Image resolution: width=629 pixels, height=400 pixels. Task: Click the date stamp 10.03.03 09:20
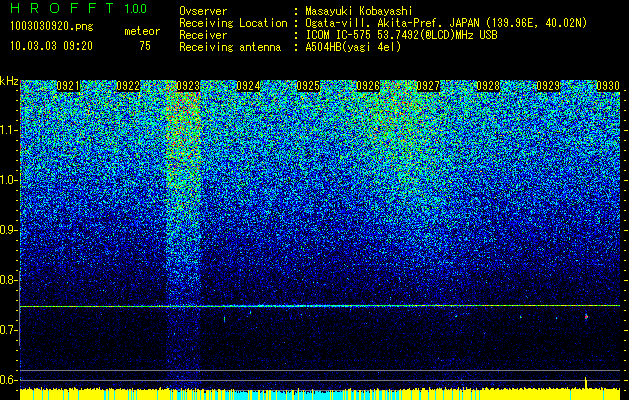(x=51, y=46)
